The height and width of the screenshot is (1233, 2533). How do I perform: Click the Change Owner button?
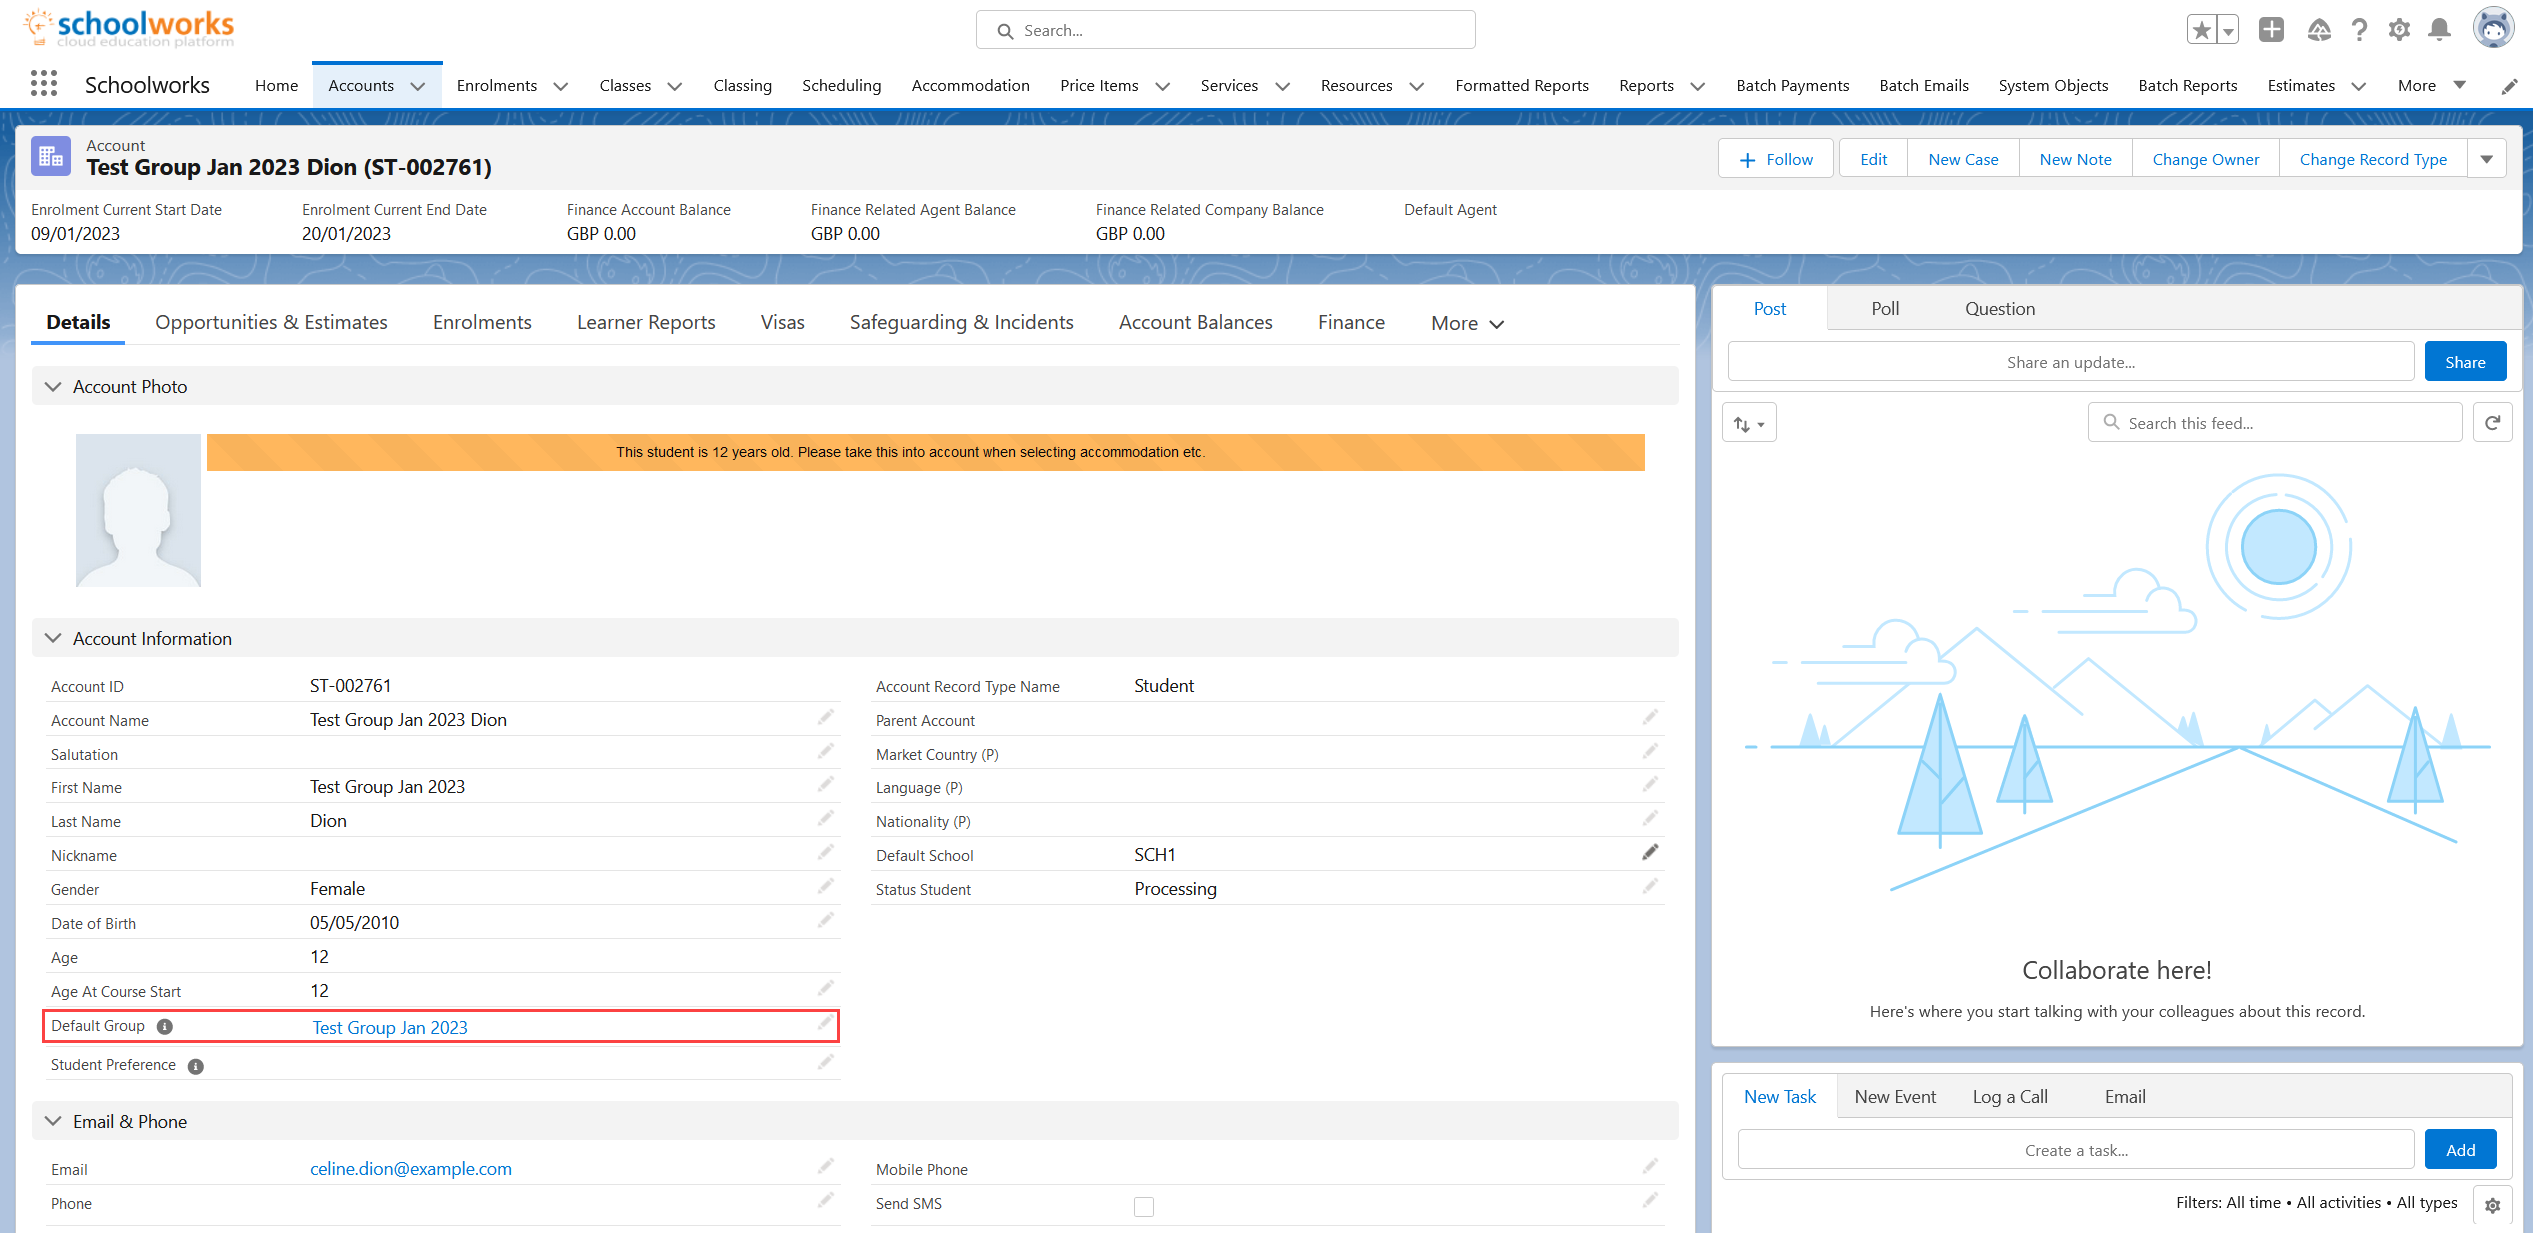coord(2205,159)
